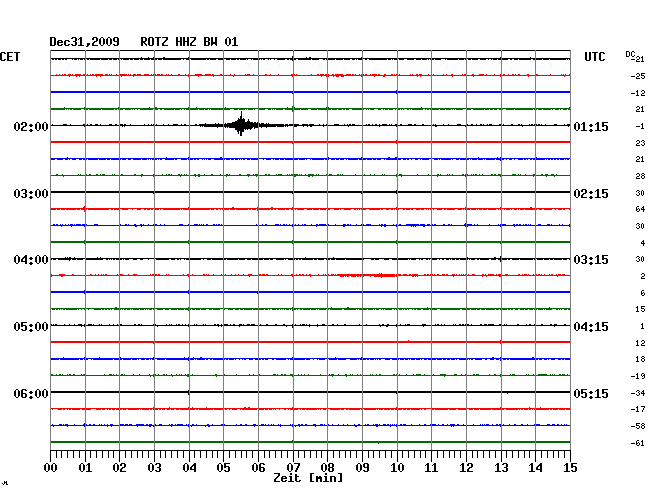Select the DC value -25
Viewport: 650px width, 494px height.
638,76
